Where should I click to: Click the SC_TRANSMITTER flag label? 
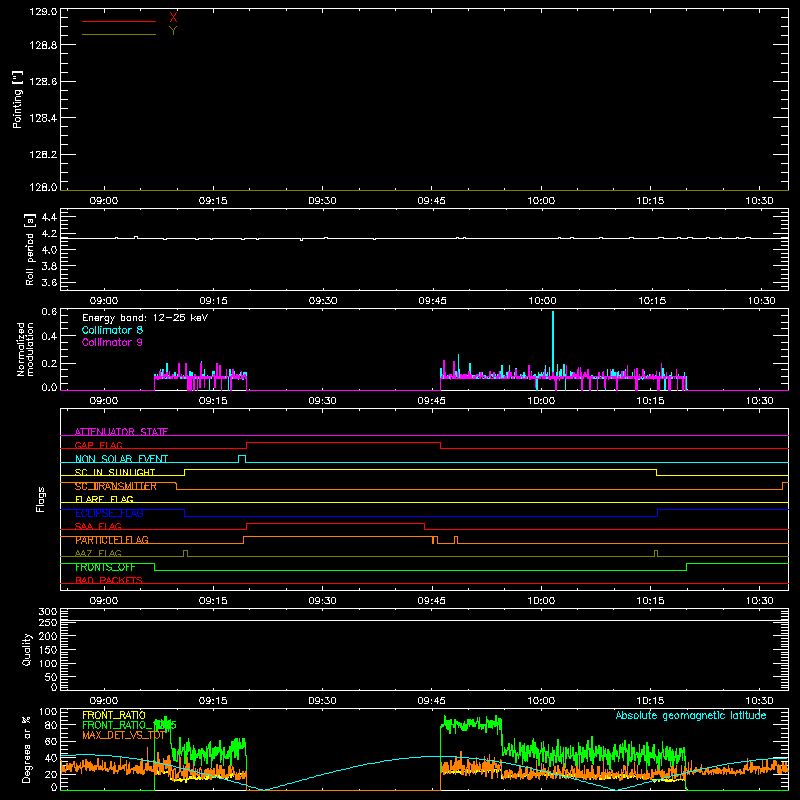pyautogui.click(x=116, y=486)
